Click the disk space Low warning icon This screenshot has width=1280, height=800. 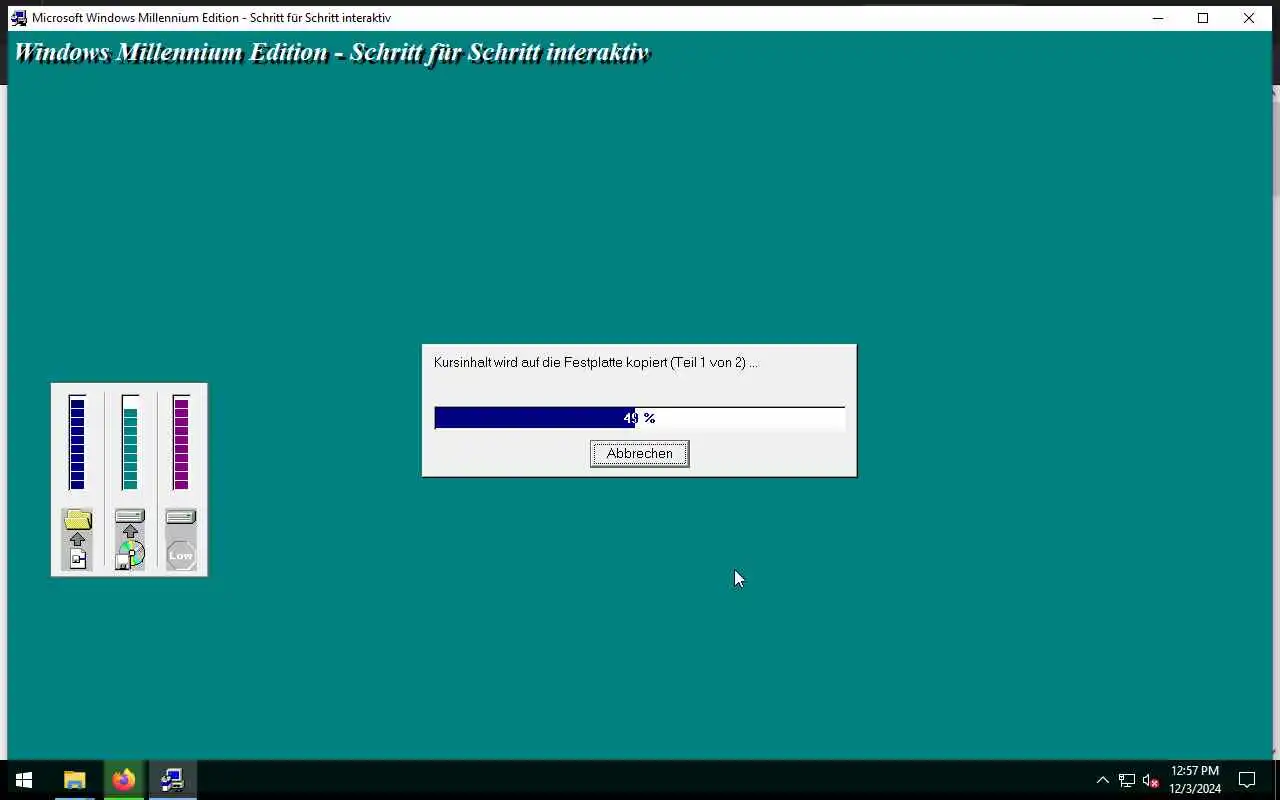pyautogui.click(x=181, y=539)
